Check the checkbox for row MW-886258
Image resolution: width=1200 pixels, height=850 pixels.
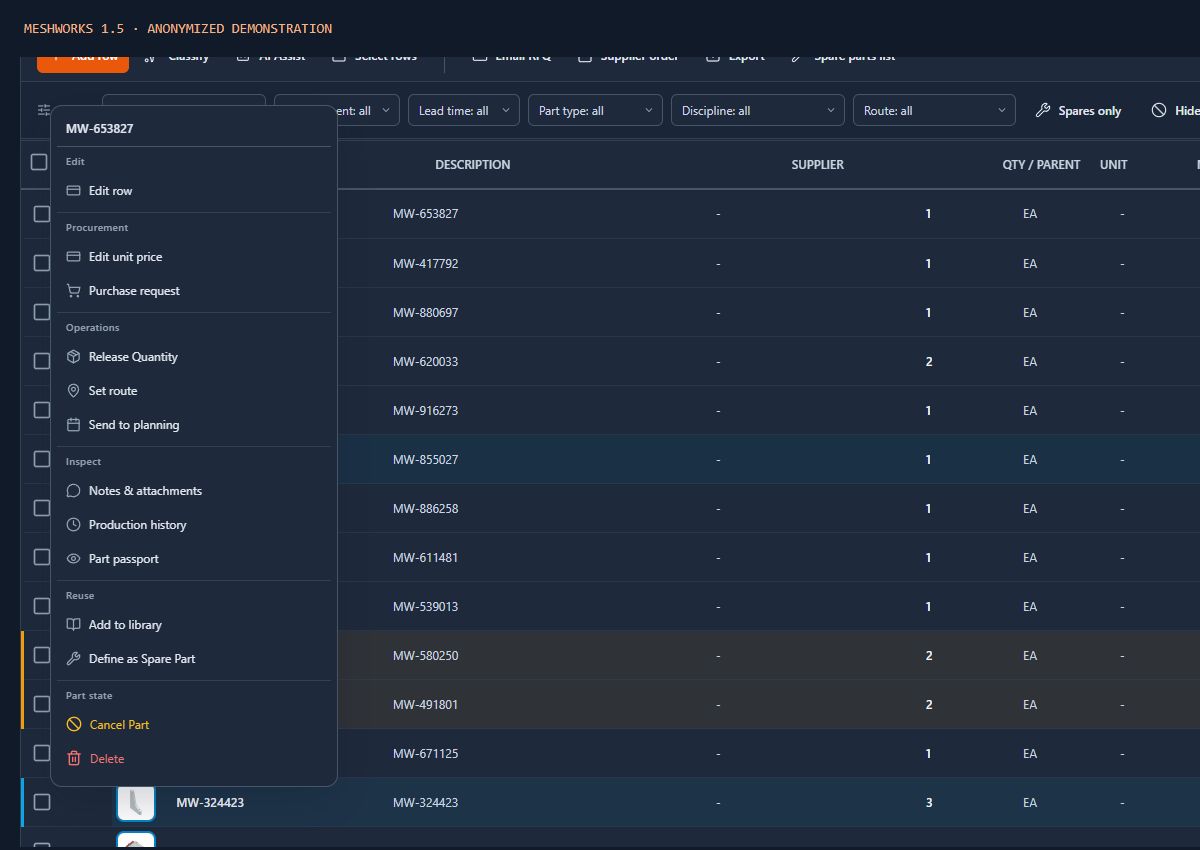point(42,508)
